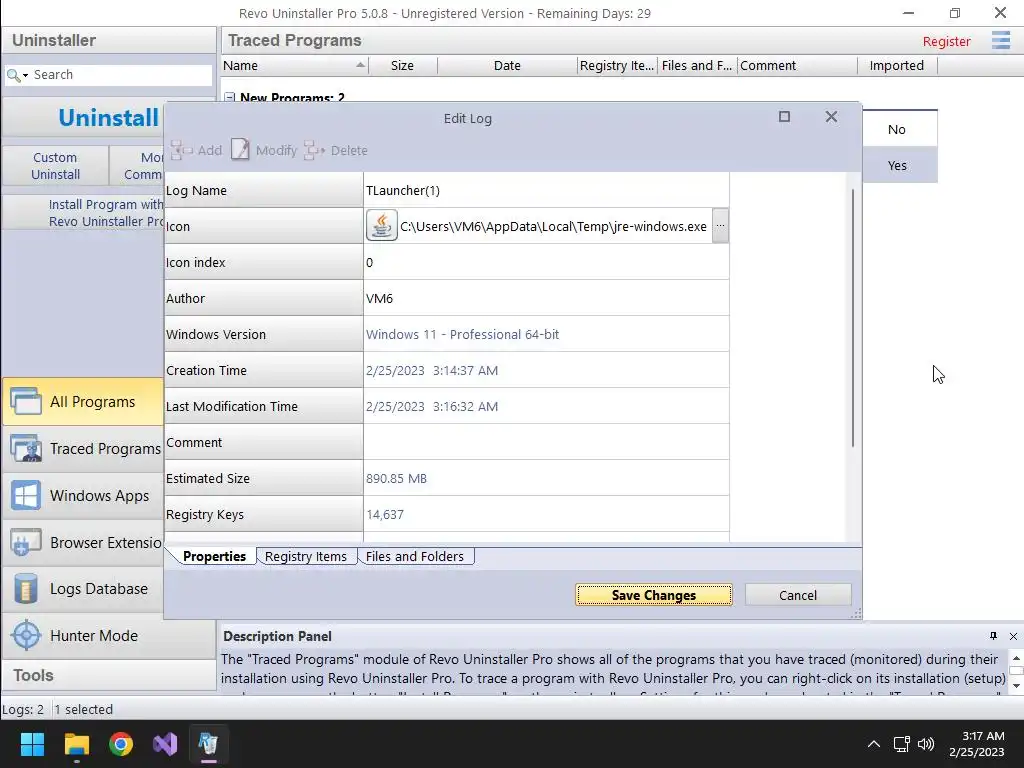Click the Delete icon in Edit Log toolbar

(315, 150)
